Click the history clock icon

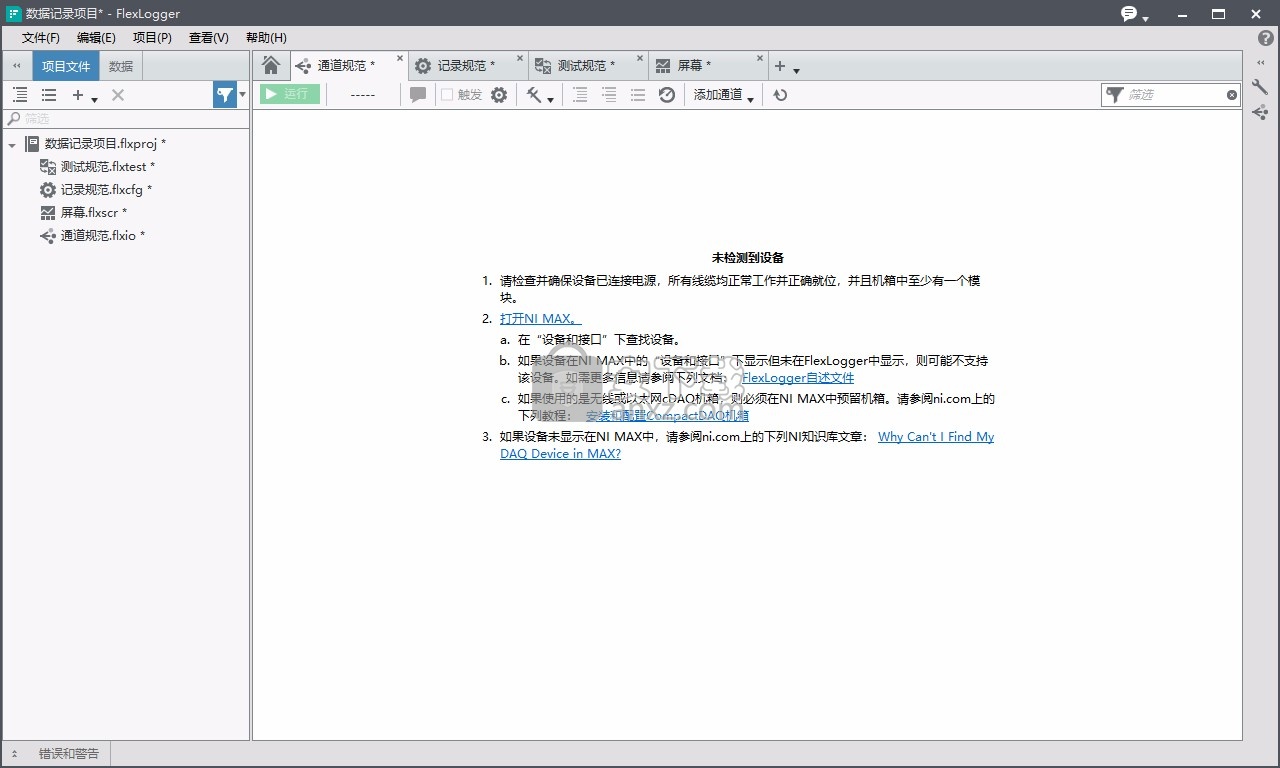point(667,95)
